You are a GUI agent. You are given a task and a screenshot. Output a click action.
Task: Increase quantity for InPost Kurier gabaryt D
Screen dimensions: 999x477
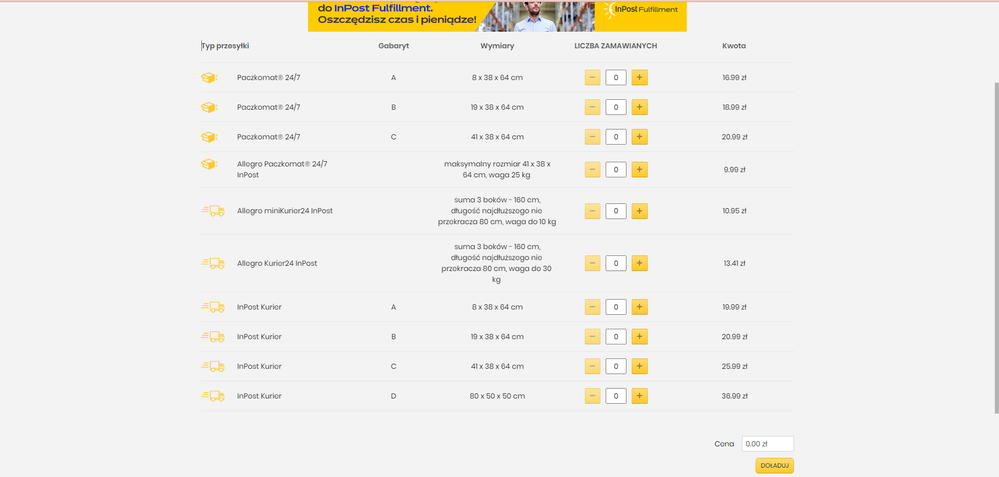(x=640, y=396)
